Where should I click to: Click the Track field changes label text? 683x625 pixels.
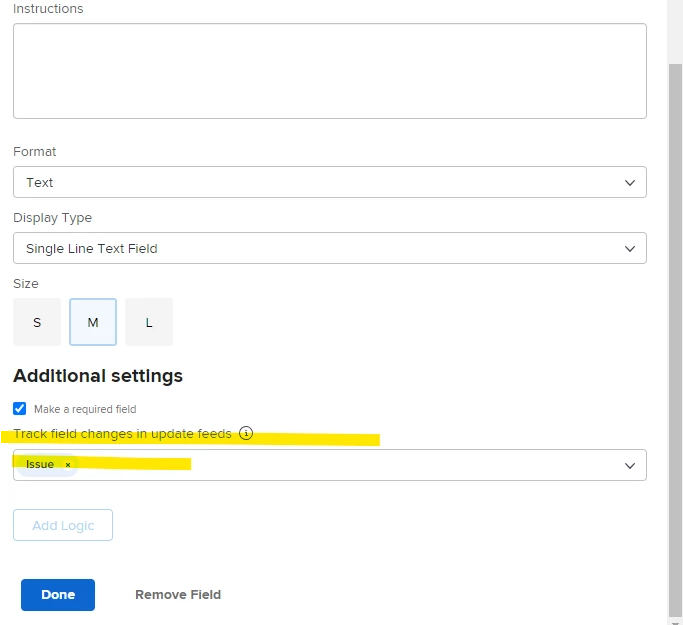tap(122, 434)
